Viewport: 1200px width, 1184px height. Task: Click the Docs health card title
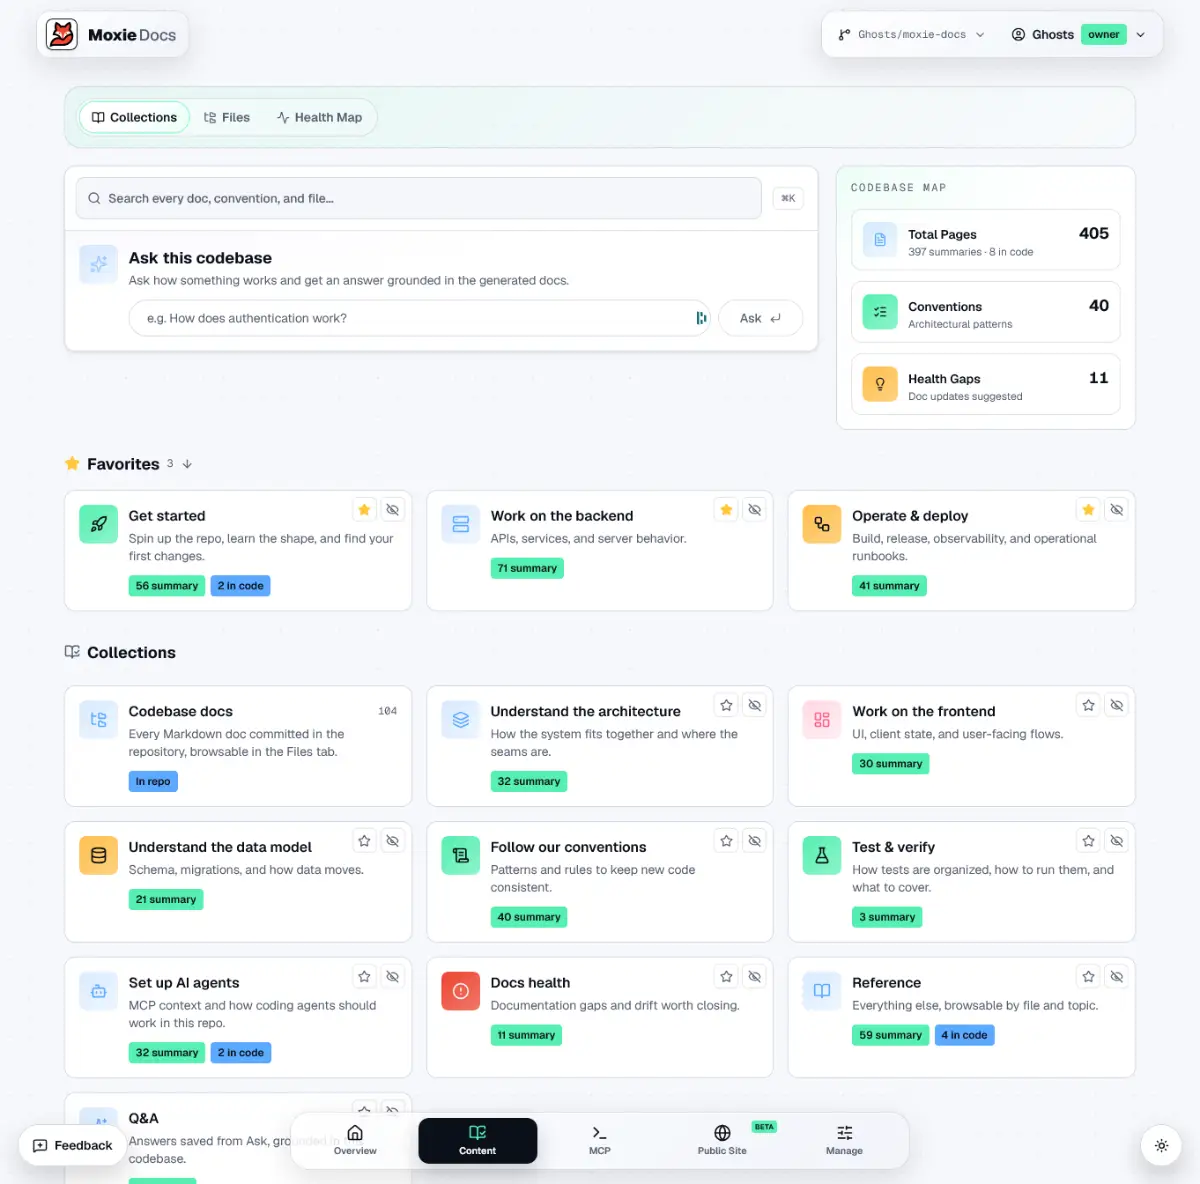(x=530, y=983)
